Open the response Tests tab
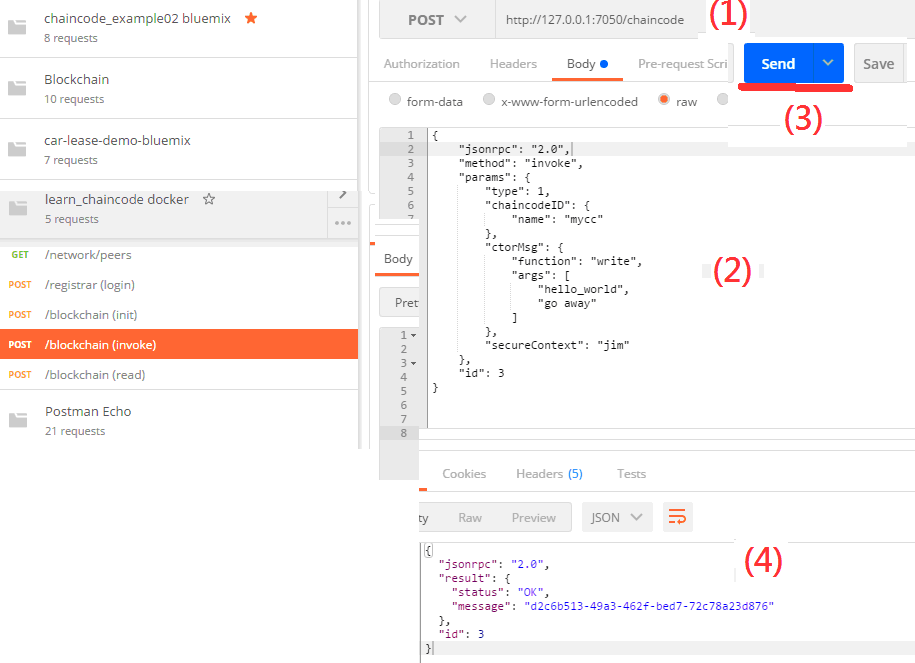The image size is (915, 663). point(631,473)
